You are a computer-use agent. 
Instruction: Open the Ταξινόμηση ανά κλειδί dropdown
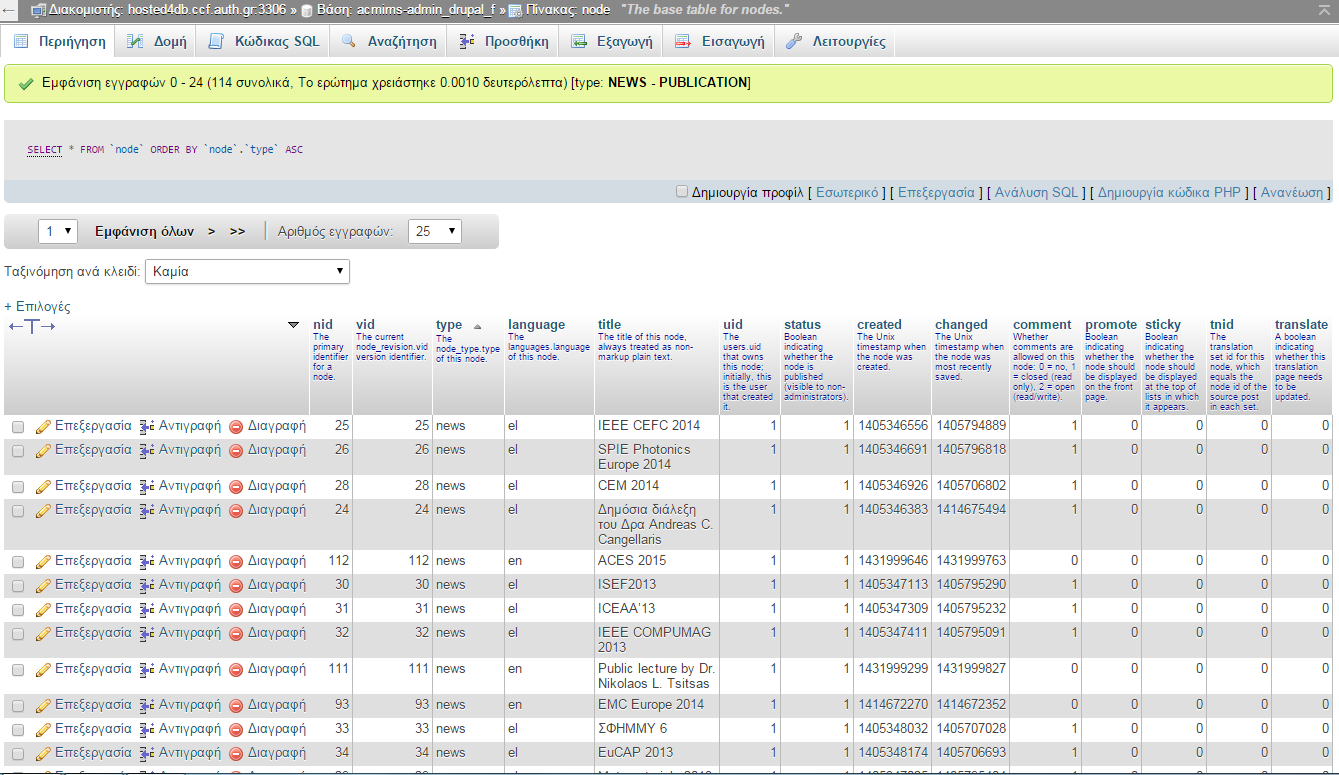247,271
